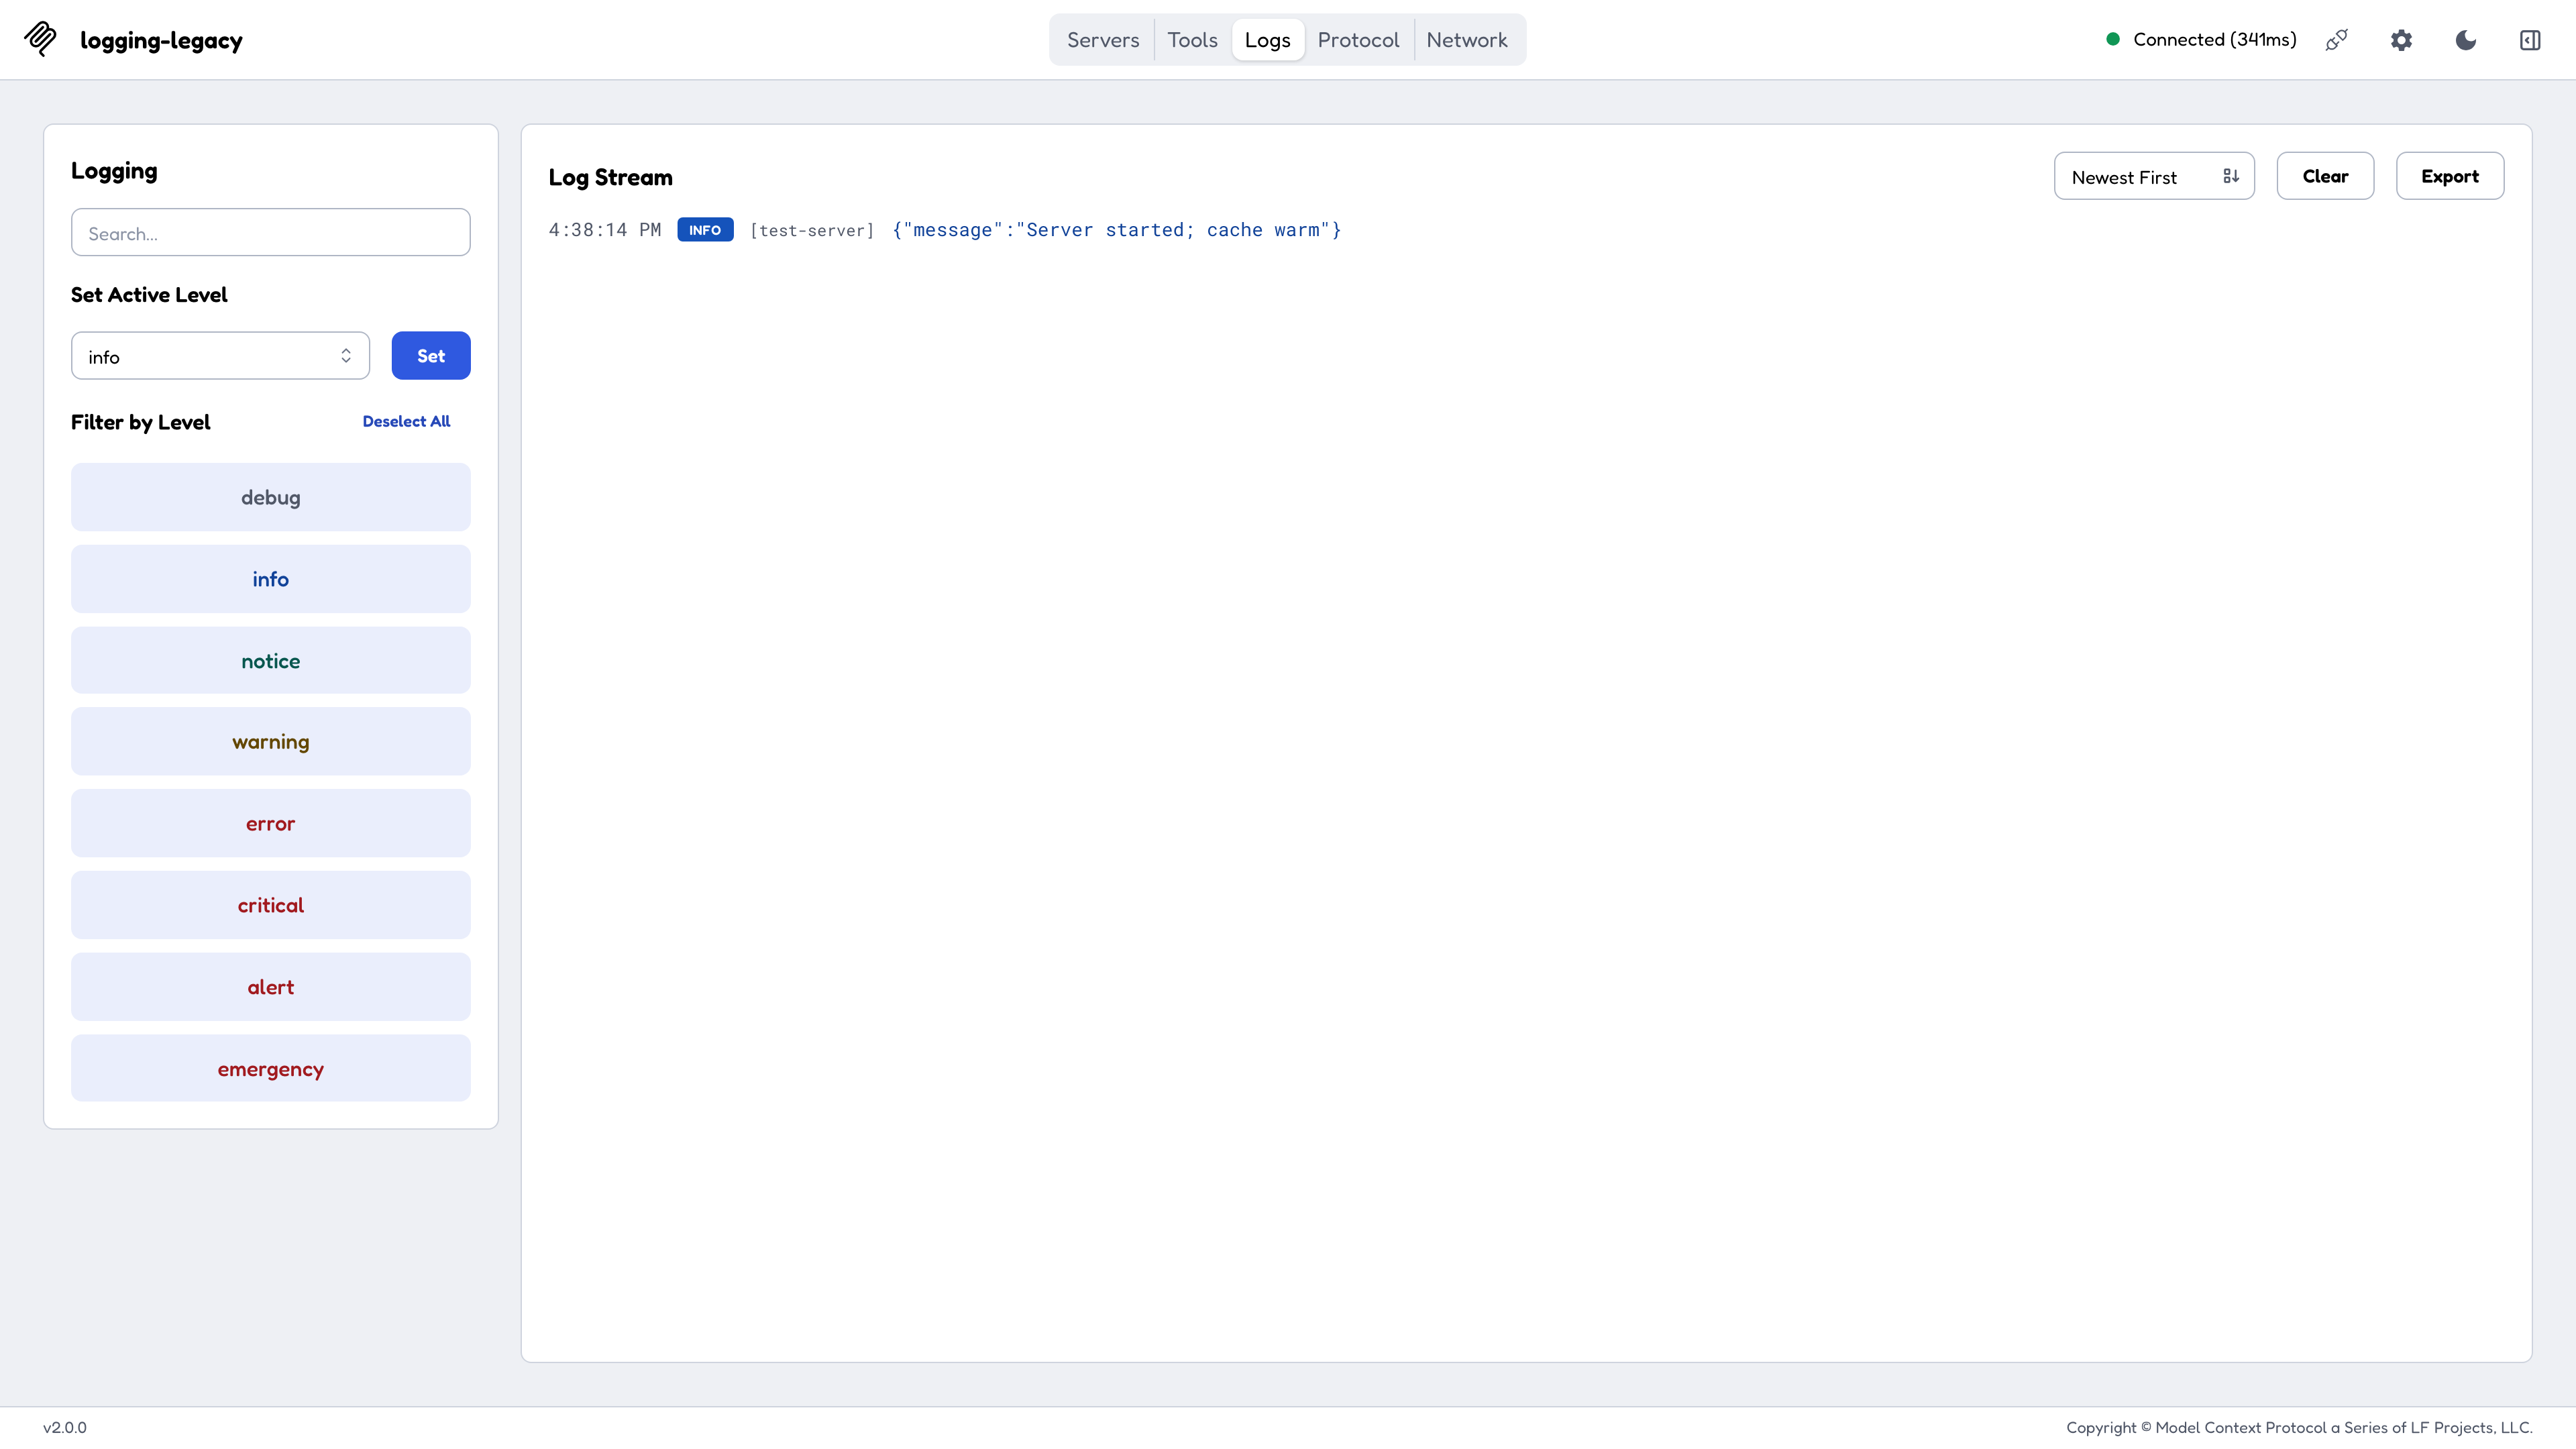Click the Server started log message
The image size is (2576, 1449).
[1117, 230]
